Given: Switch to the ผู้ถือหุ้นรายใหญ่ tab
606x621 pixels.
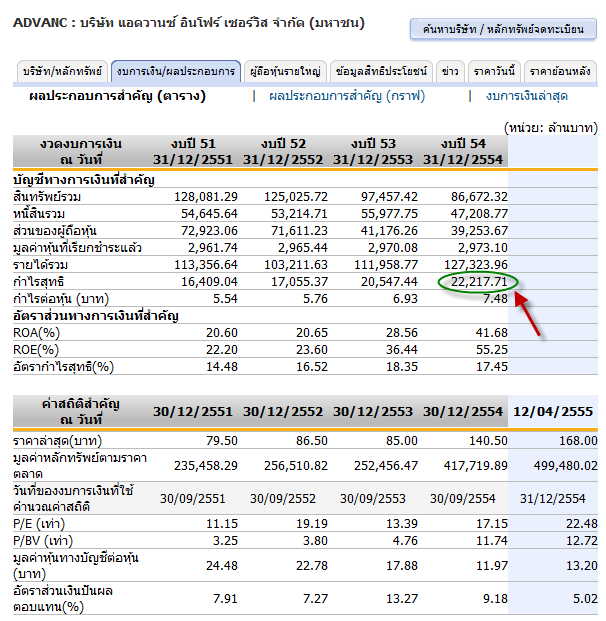Looking at the screenshot, I should (285, 71).
